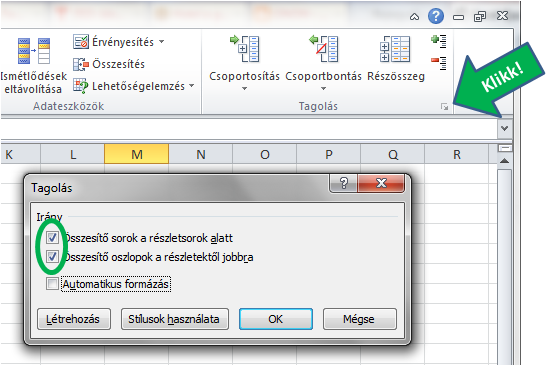Click the red minus hide detail icon

point(439,63)
